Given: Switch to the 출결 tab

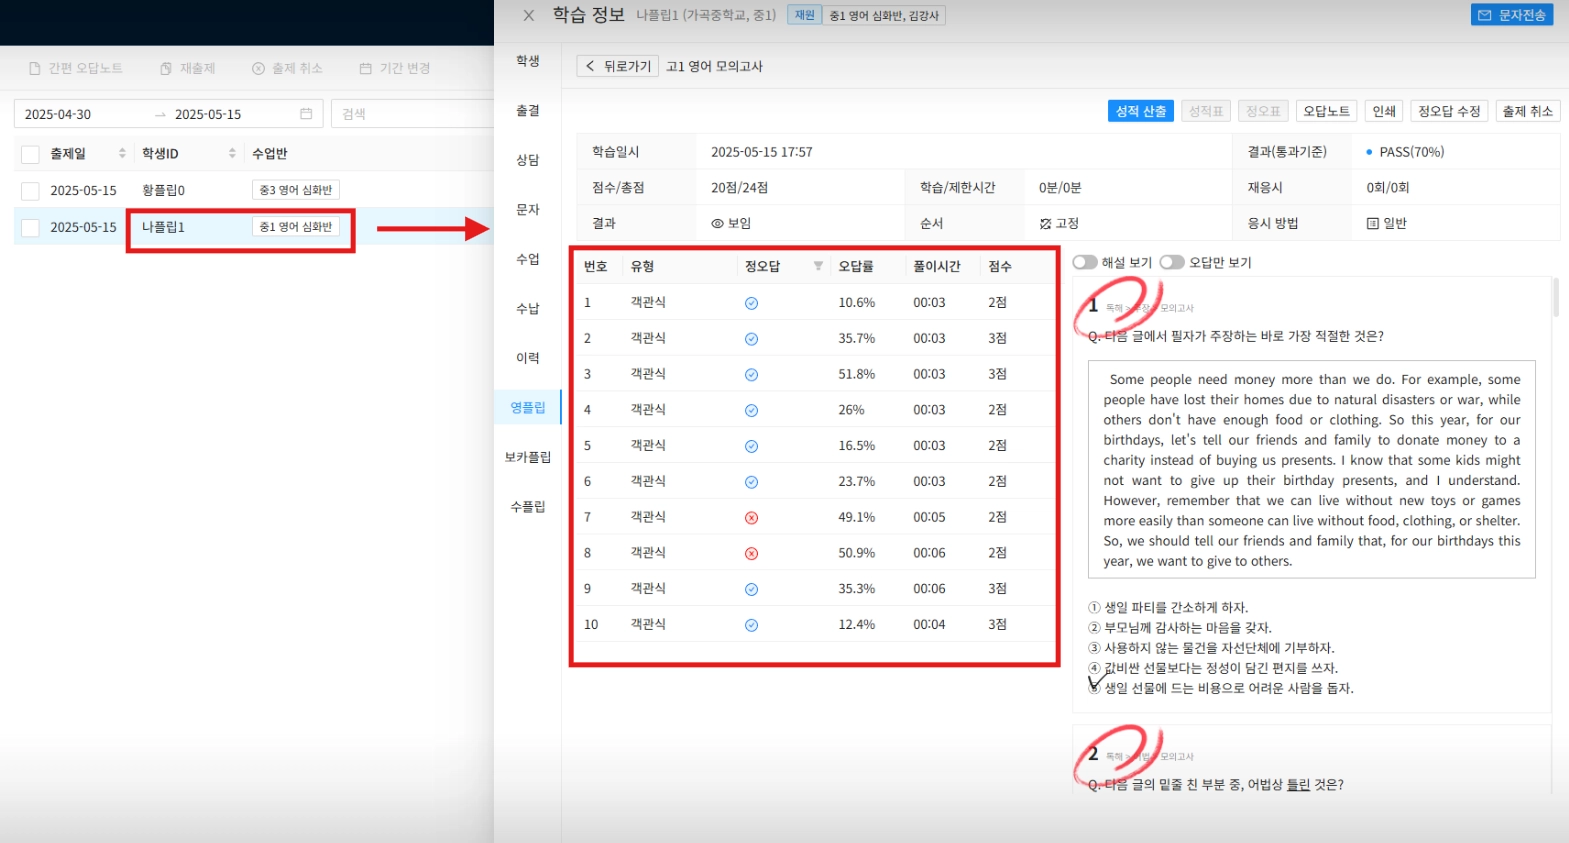Looking at the screenshot, I should (528, 111).
